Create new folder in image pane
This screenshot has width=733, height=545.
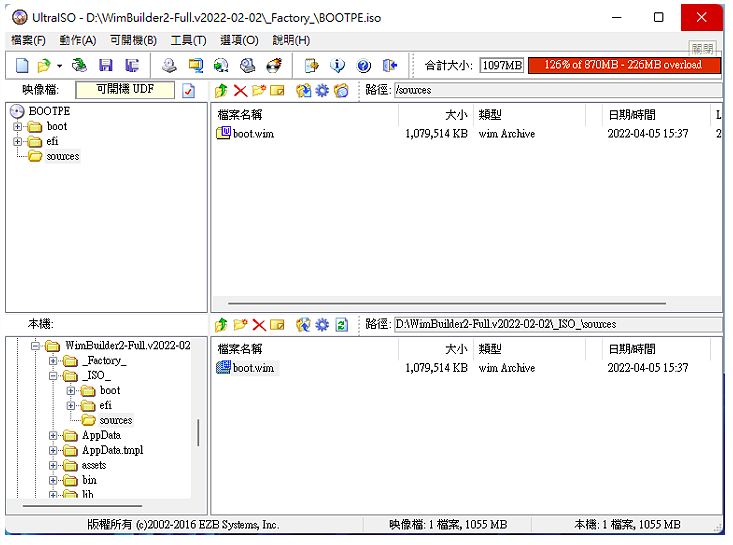point(259,90)
